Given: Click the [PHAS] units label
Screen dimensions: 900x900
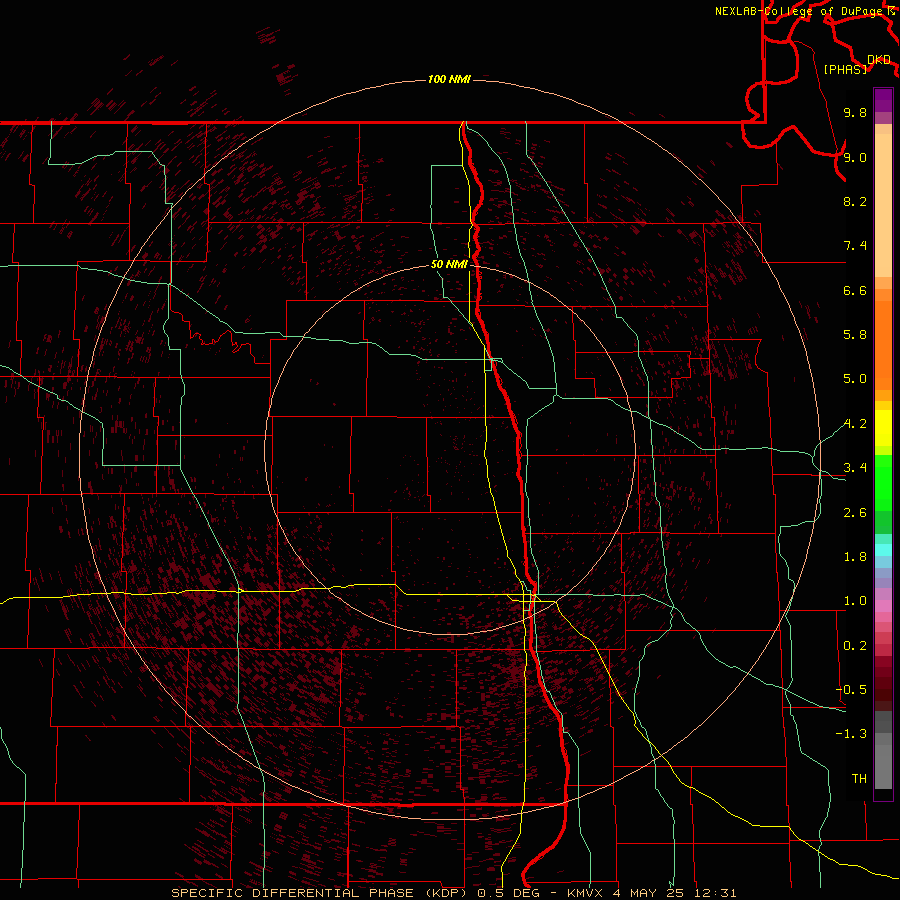Looking at the screenshot, I should (x=845, y=69).
